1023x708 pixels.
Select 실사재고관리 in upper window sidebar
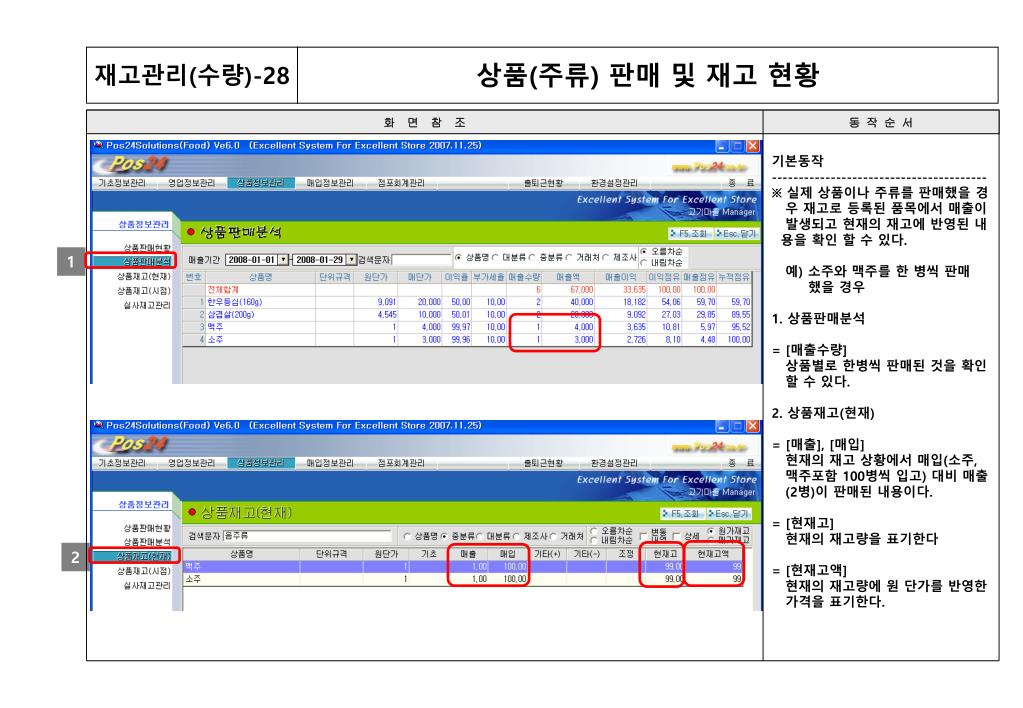pyautogui.click(x=147, y=305)
